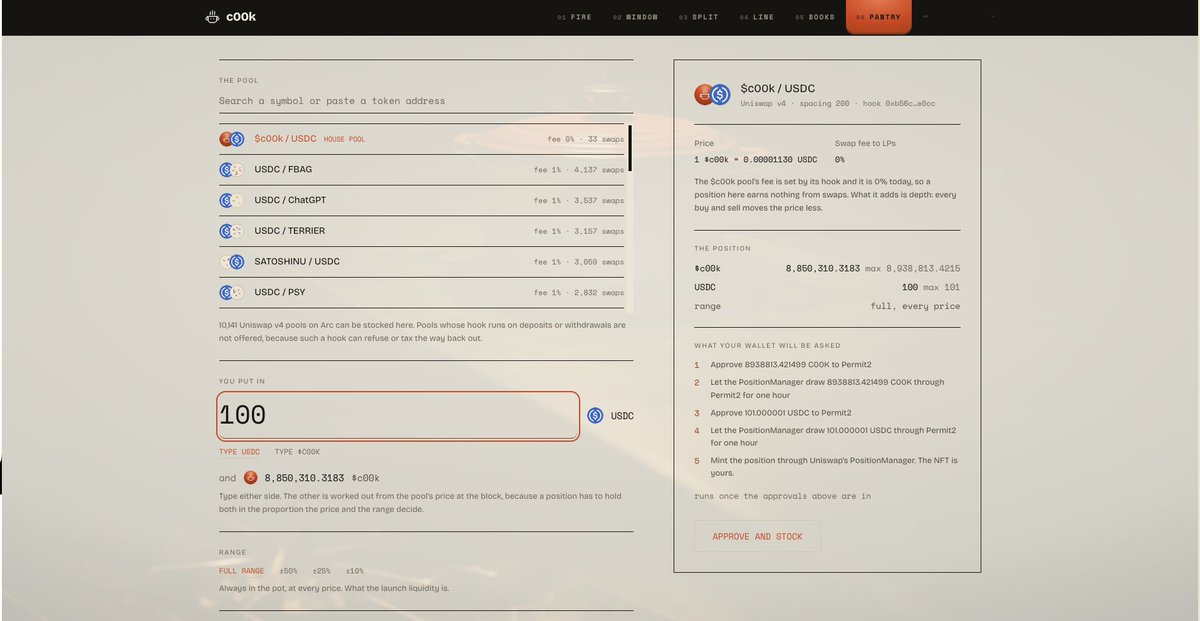Go to the 04 LINE tab

coord(757,17)
